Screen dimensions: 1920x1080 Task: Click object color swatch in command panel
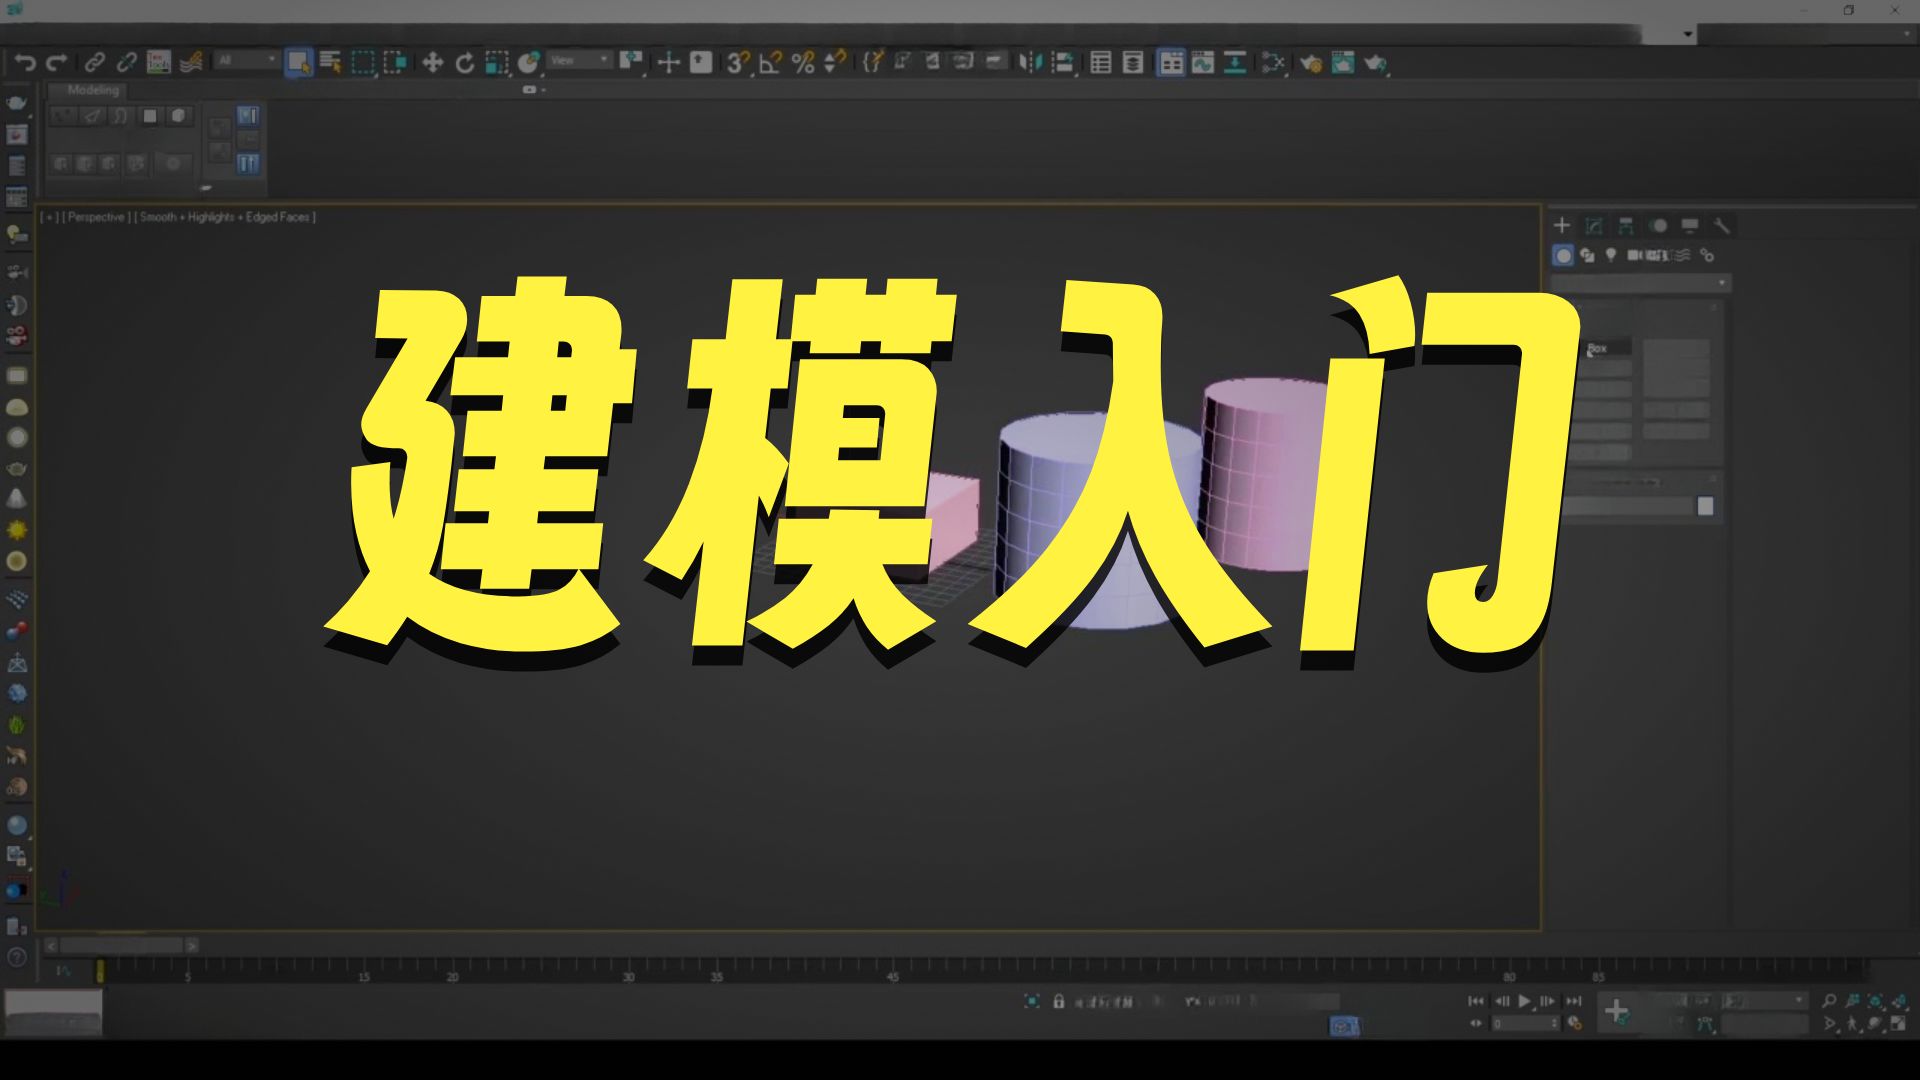(1706, 507)
